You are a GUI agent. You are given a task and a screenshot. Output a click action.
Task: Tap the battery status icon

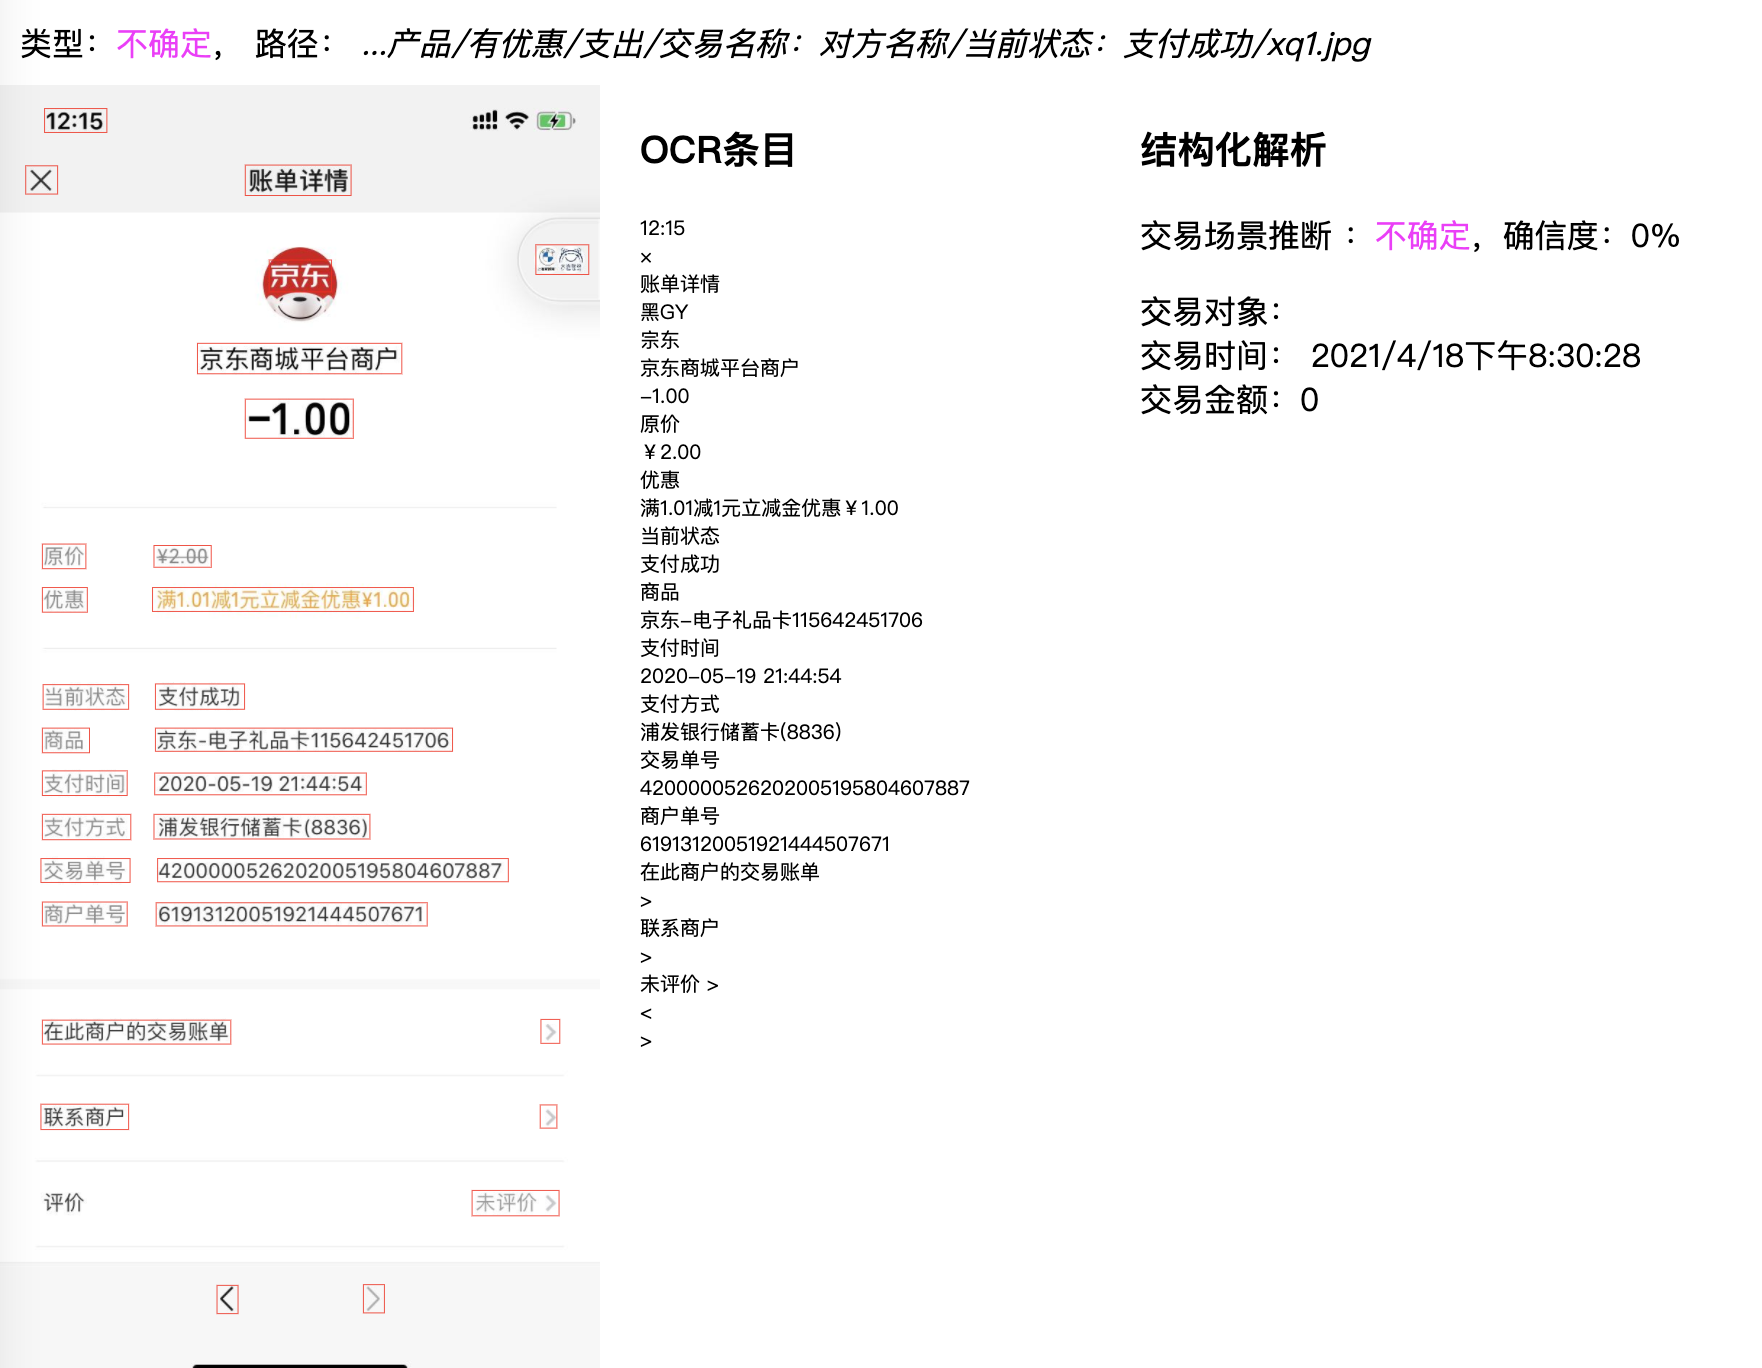point(555,121)
